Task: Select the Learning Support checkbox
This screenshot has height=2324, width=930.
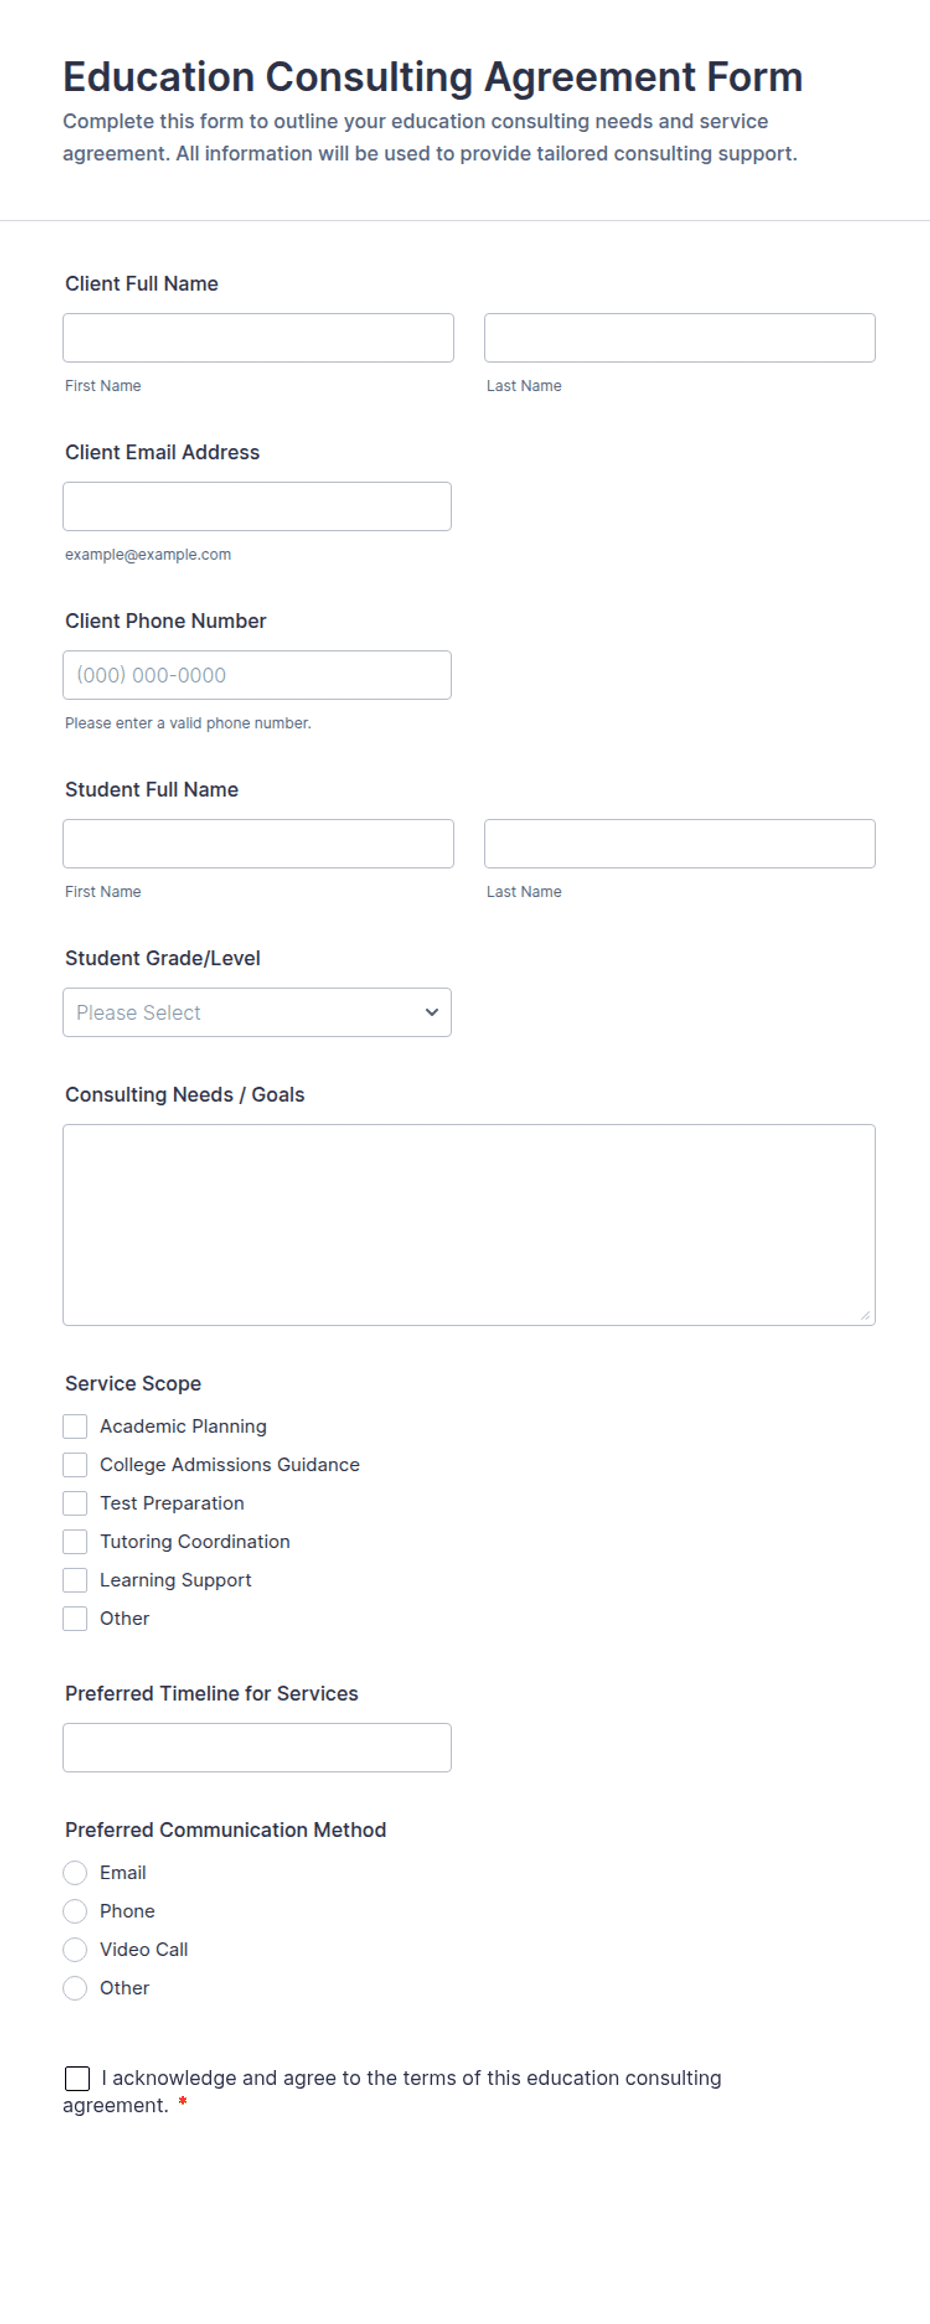Action: pos(75,1580)
